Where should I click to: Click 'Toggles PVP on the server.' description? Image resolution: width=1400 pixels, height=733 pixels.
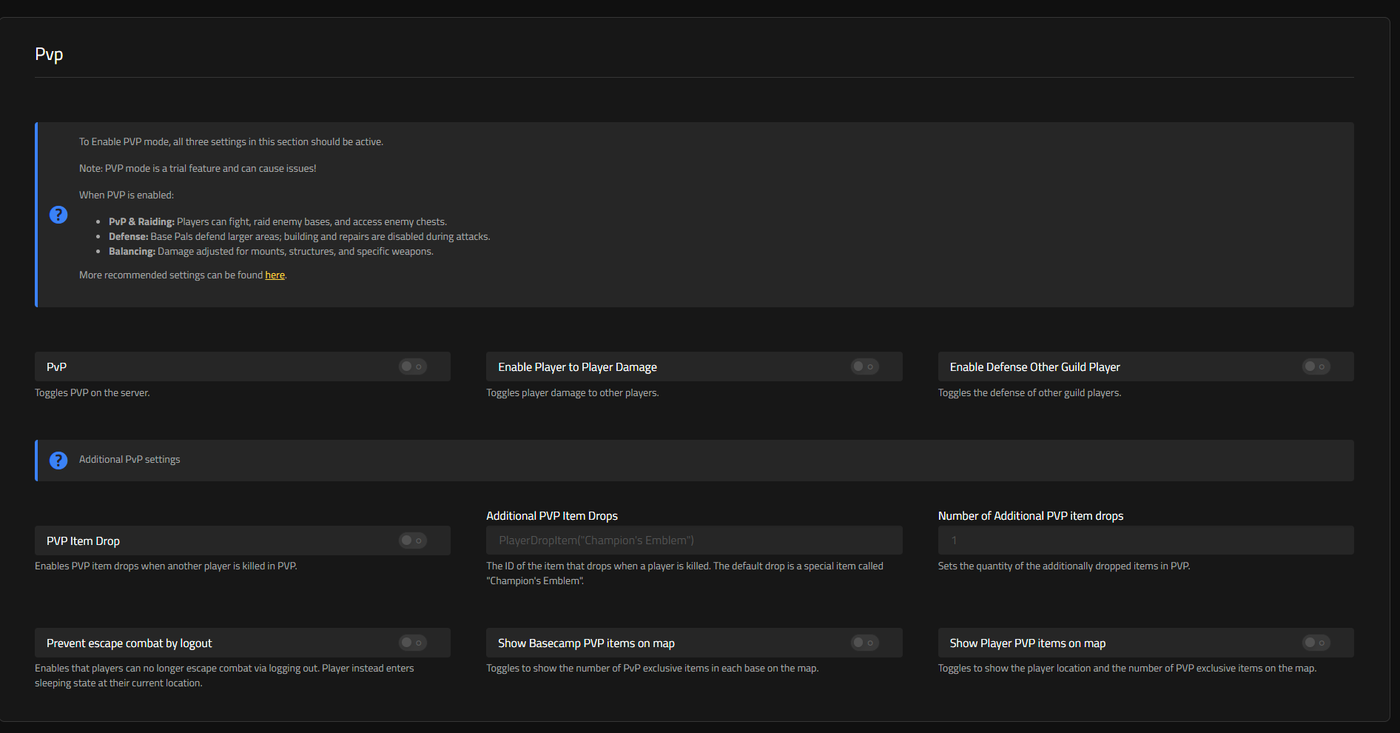pos(92,393)
